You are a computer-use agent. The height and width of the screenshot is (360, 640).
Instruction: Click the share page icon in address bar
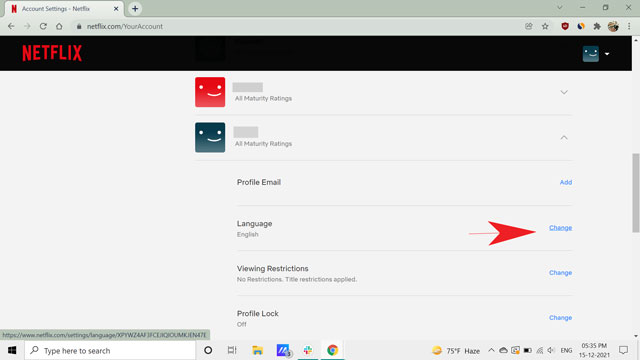pyautogui.click(x=529, y=27)
